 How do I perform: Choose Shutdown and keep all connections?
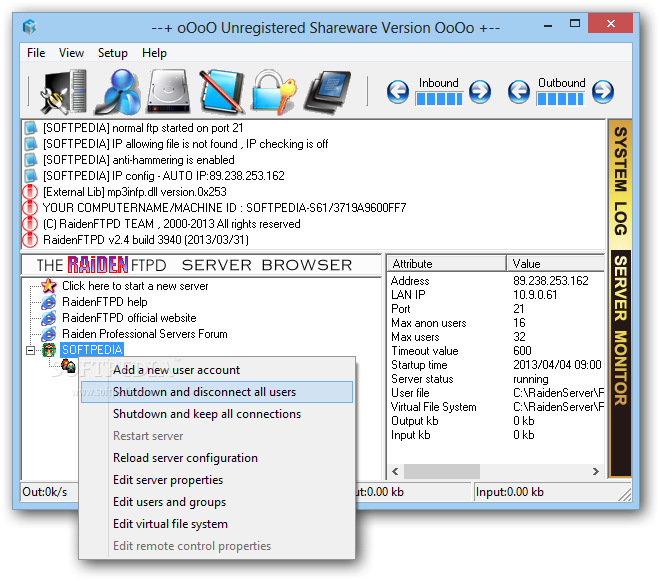217,414
